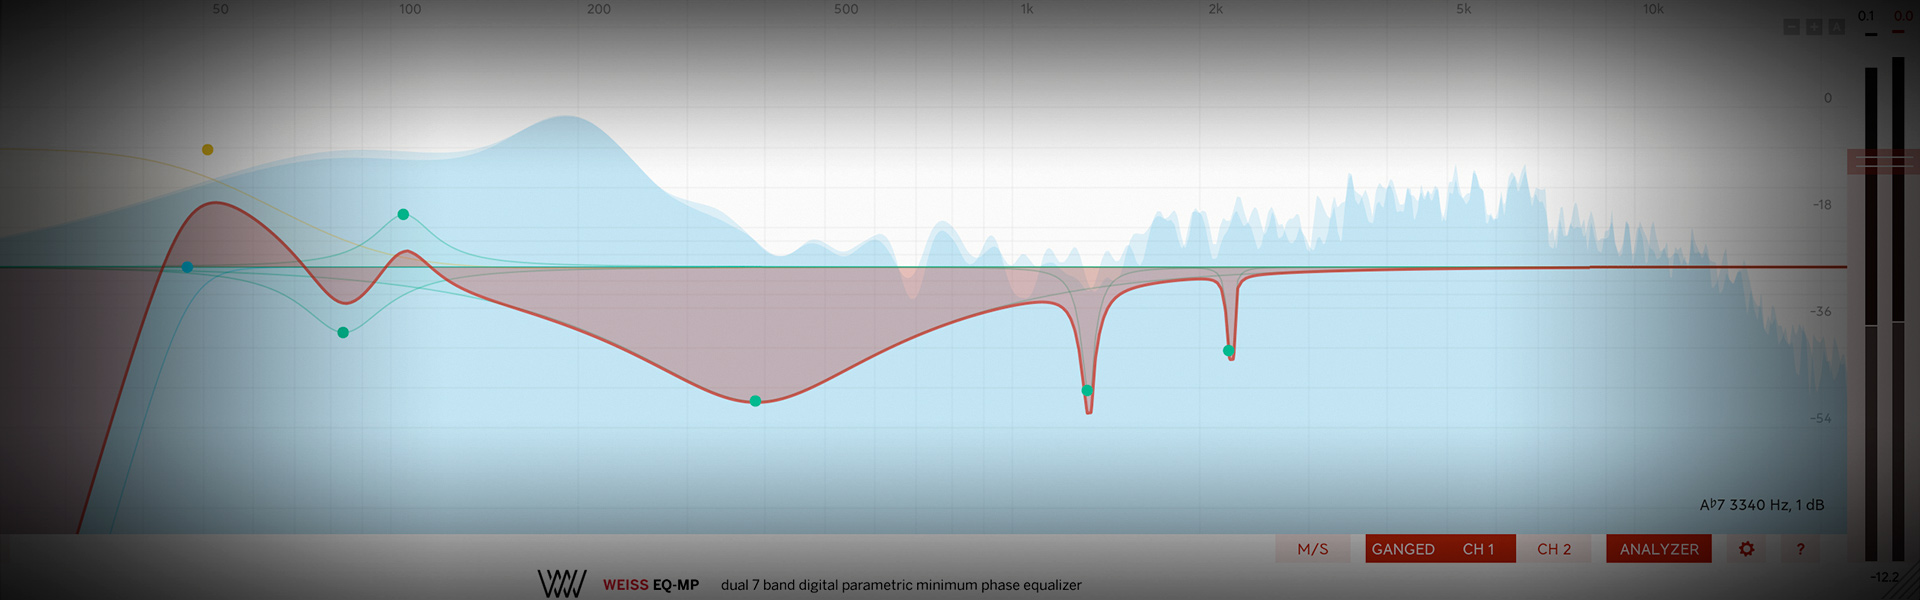This screenshot has width=1920, height=600.
Task: Open the settings gear icon
Action: tap(1746, 549)
